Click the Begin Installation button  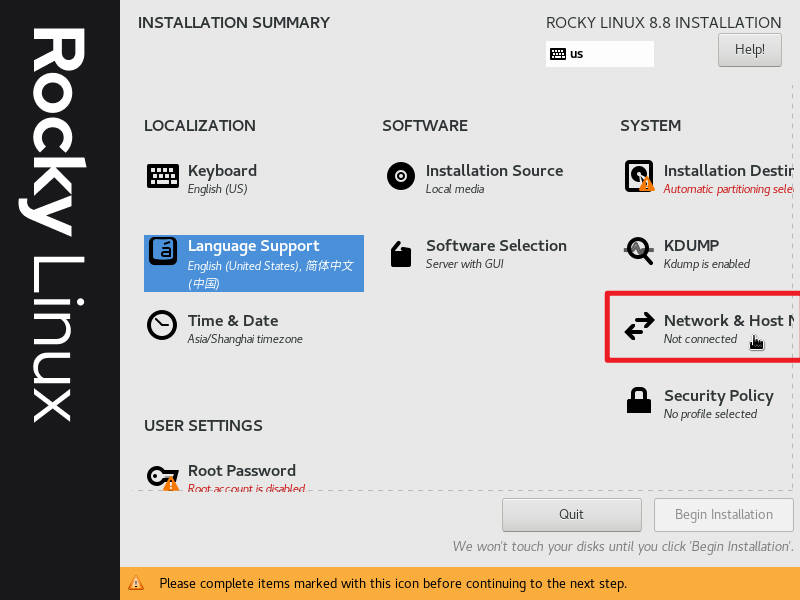(x=723, y=514)
